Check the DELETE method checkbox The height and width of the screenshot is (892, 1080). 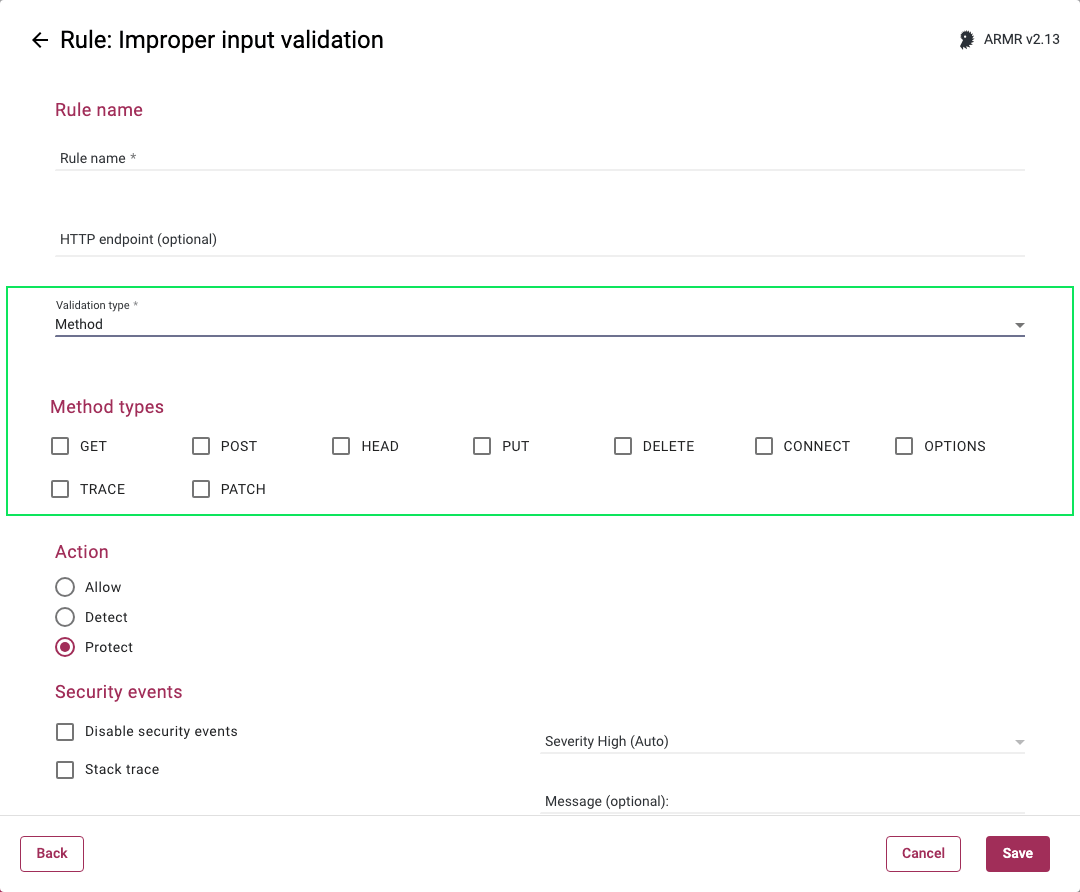623,446
